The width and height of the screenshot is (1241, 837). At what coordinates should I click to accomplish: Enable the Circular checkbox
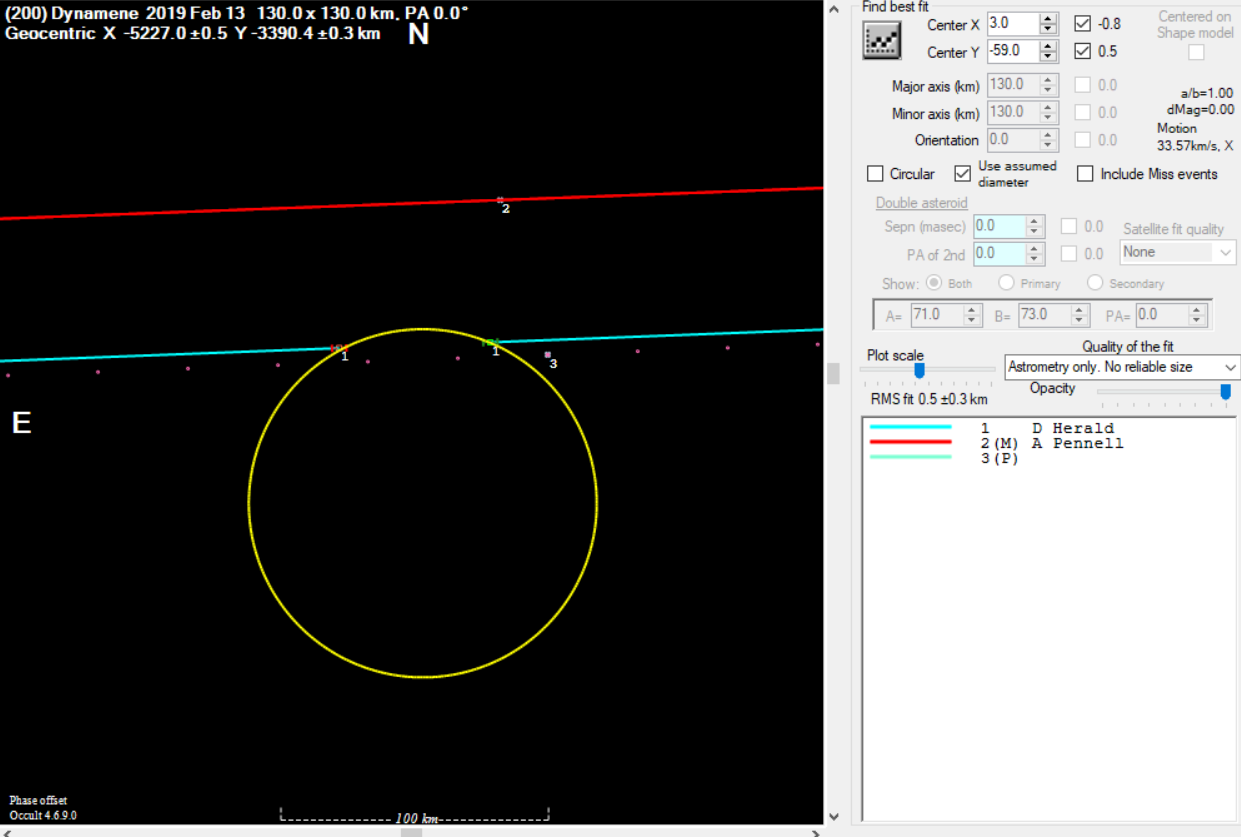click(875, 174)
